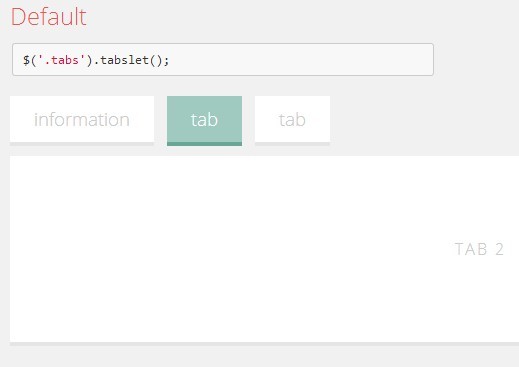Click the gray shadow under information tab

coord(82,144)
